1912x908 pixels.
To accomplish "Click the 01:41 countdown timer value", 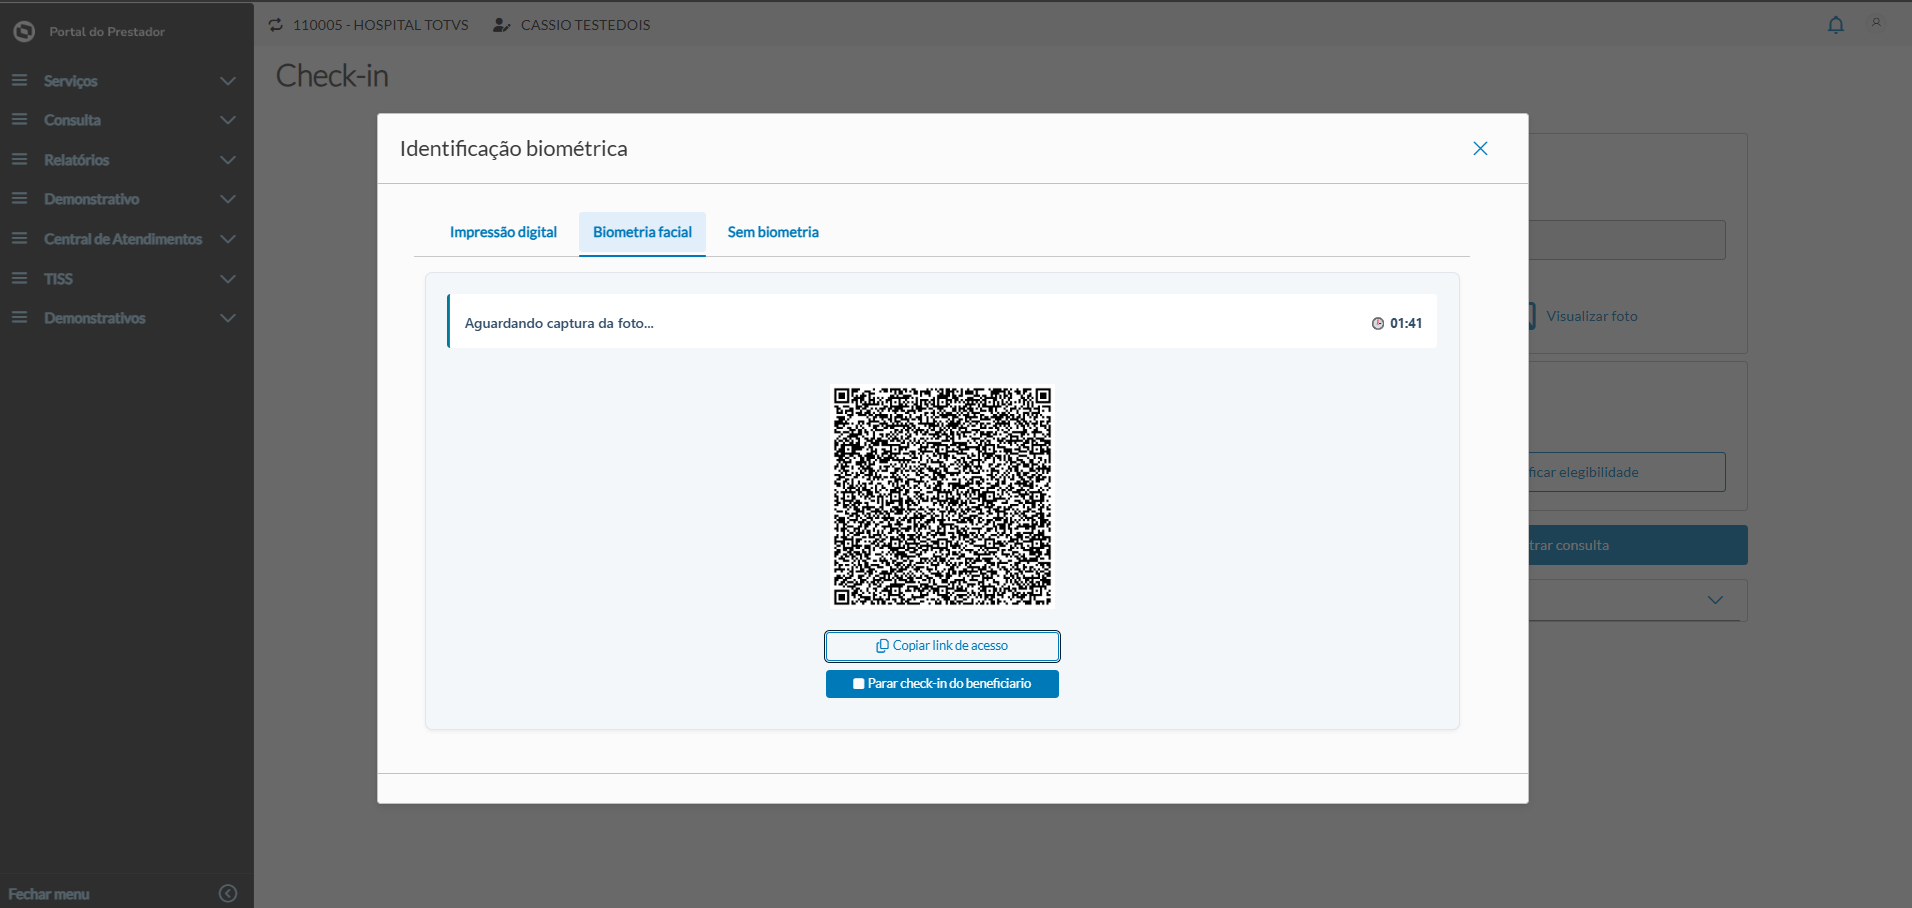I will coord(1406,323).
